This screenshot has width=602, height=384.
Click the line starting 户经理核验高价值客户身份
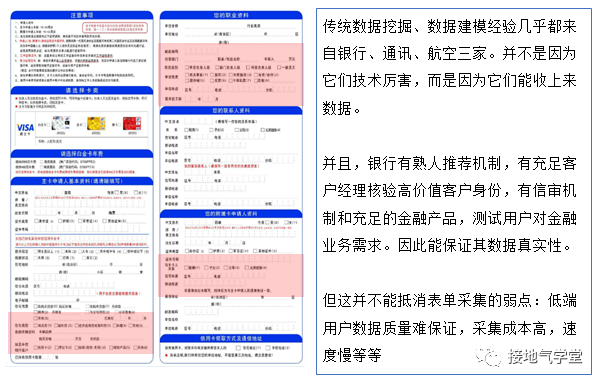tap(449, 191)
